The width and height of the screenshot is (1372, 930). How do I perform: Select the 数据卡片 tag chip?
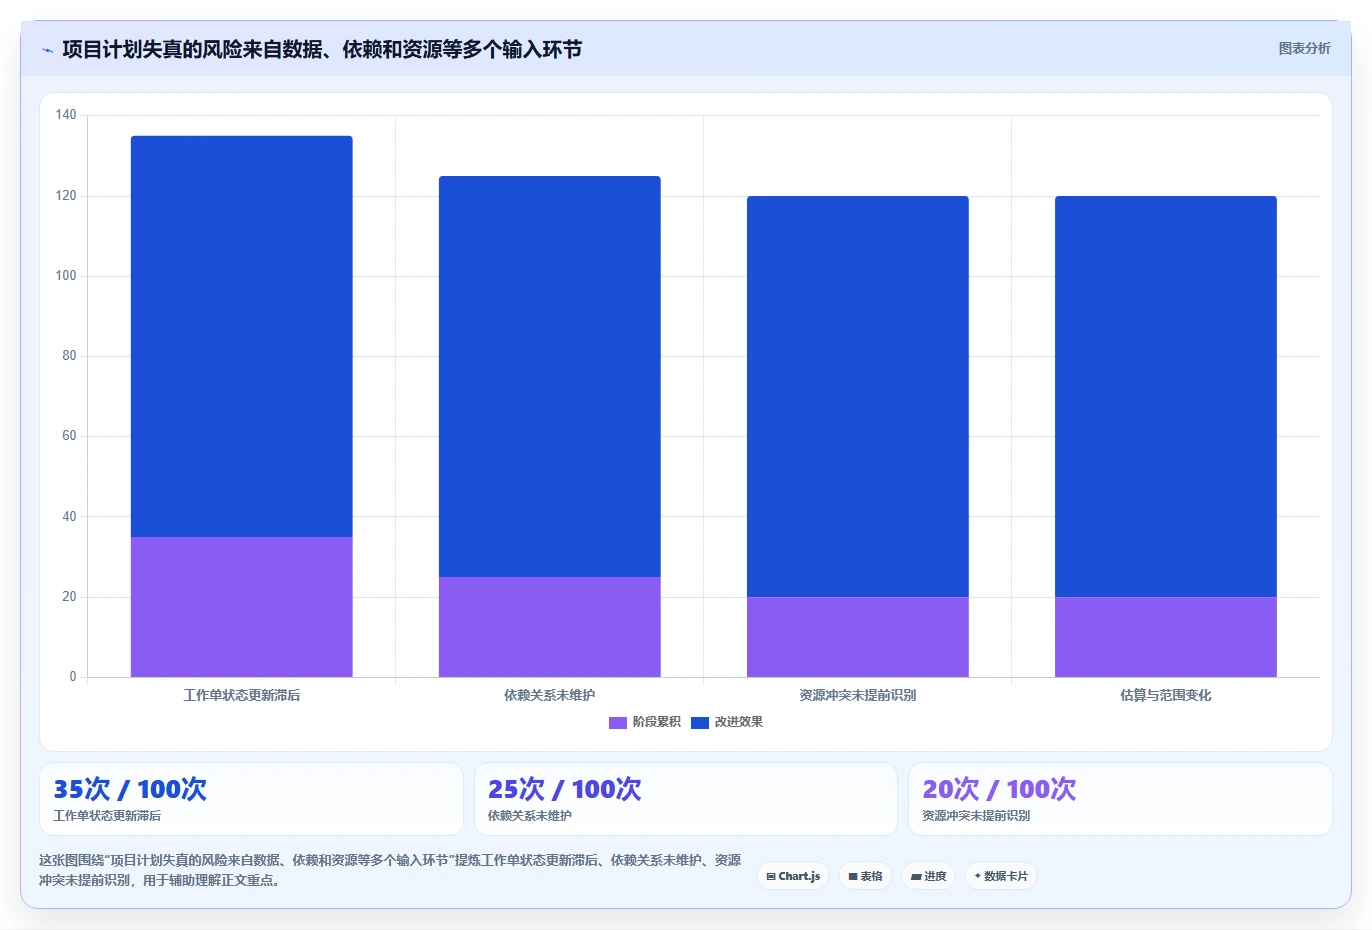pyautogui.click(x=1001, y=876)
